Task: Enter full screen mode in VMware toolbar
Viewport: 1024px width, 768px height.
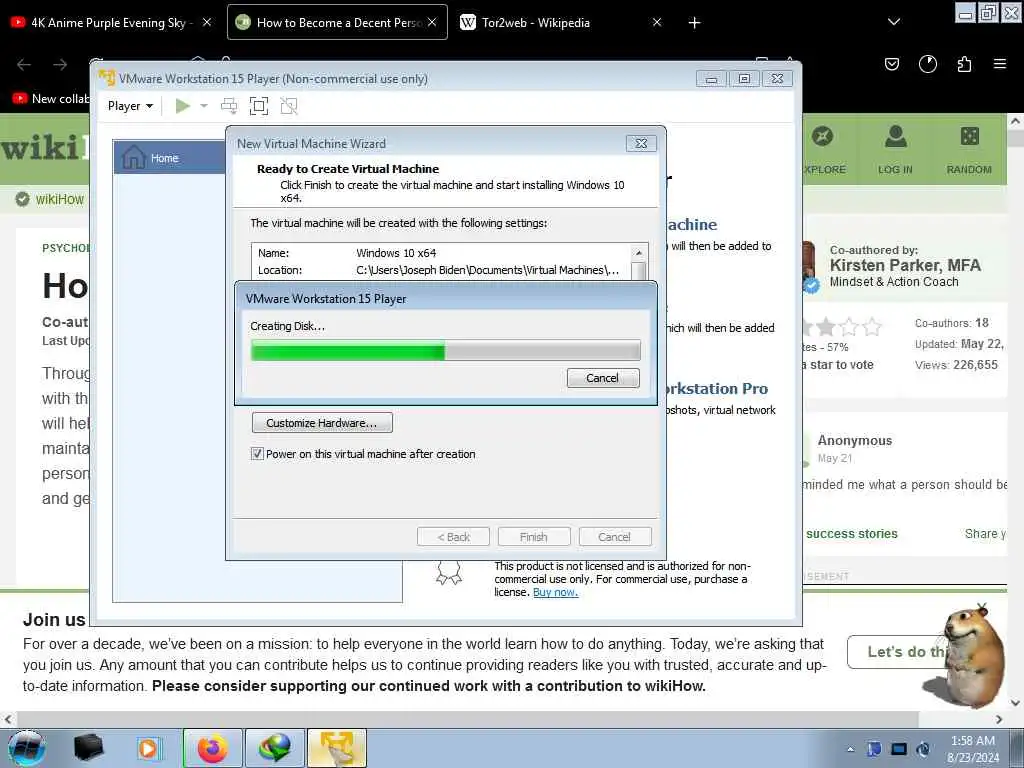Action: click(x=259, y=106)
